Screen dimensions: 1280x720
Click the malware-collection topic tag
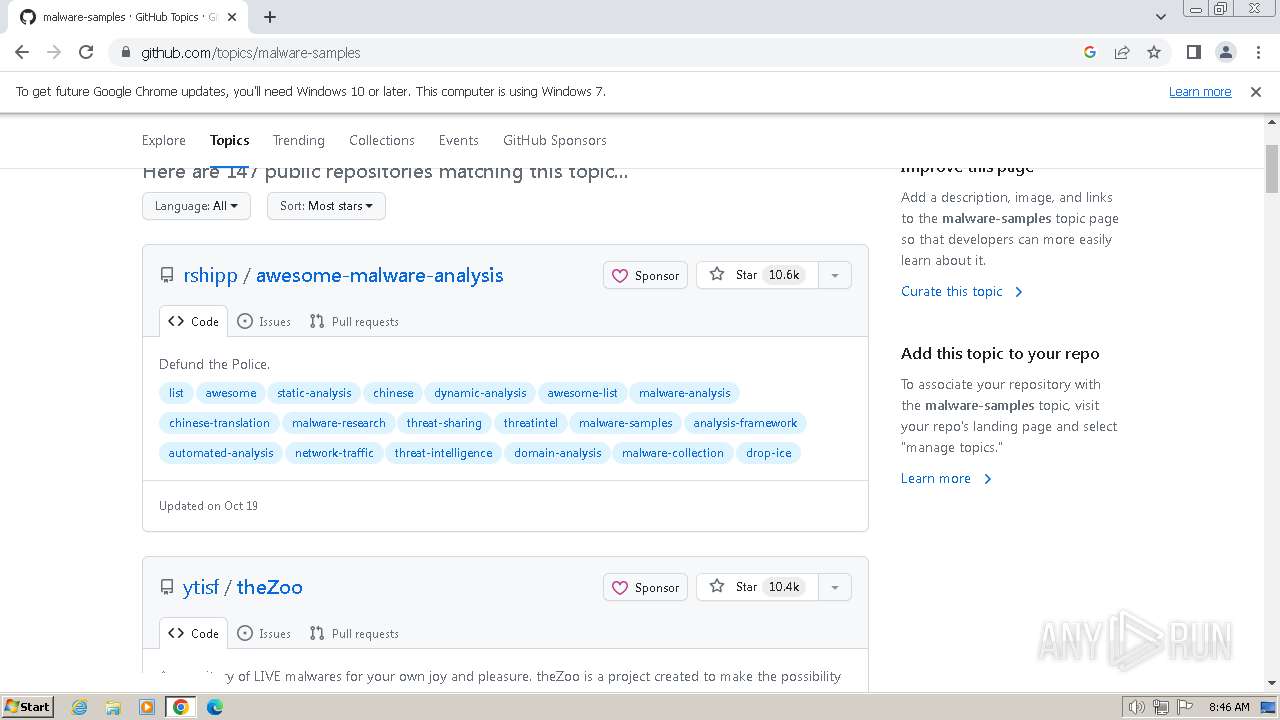click(673, 453)
